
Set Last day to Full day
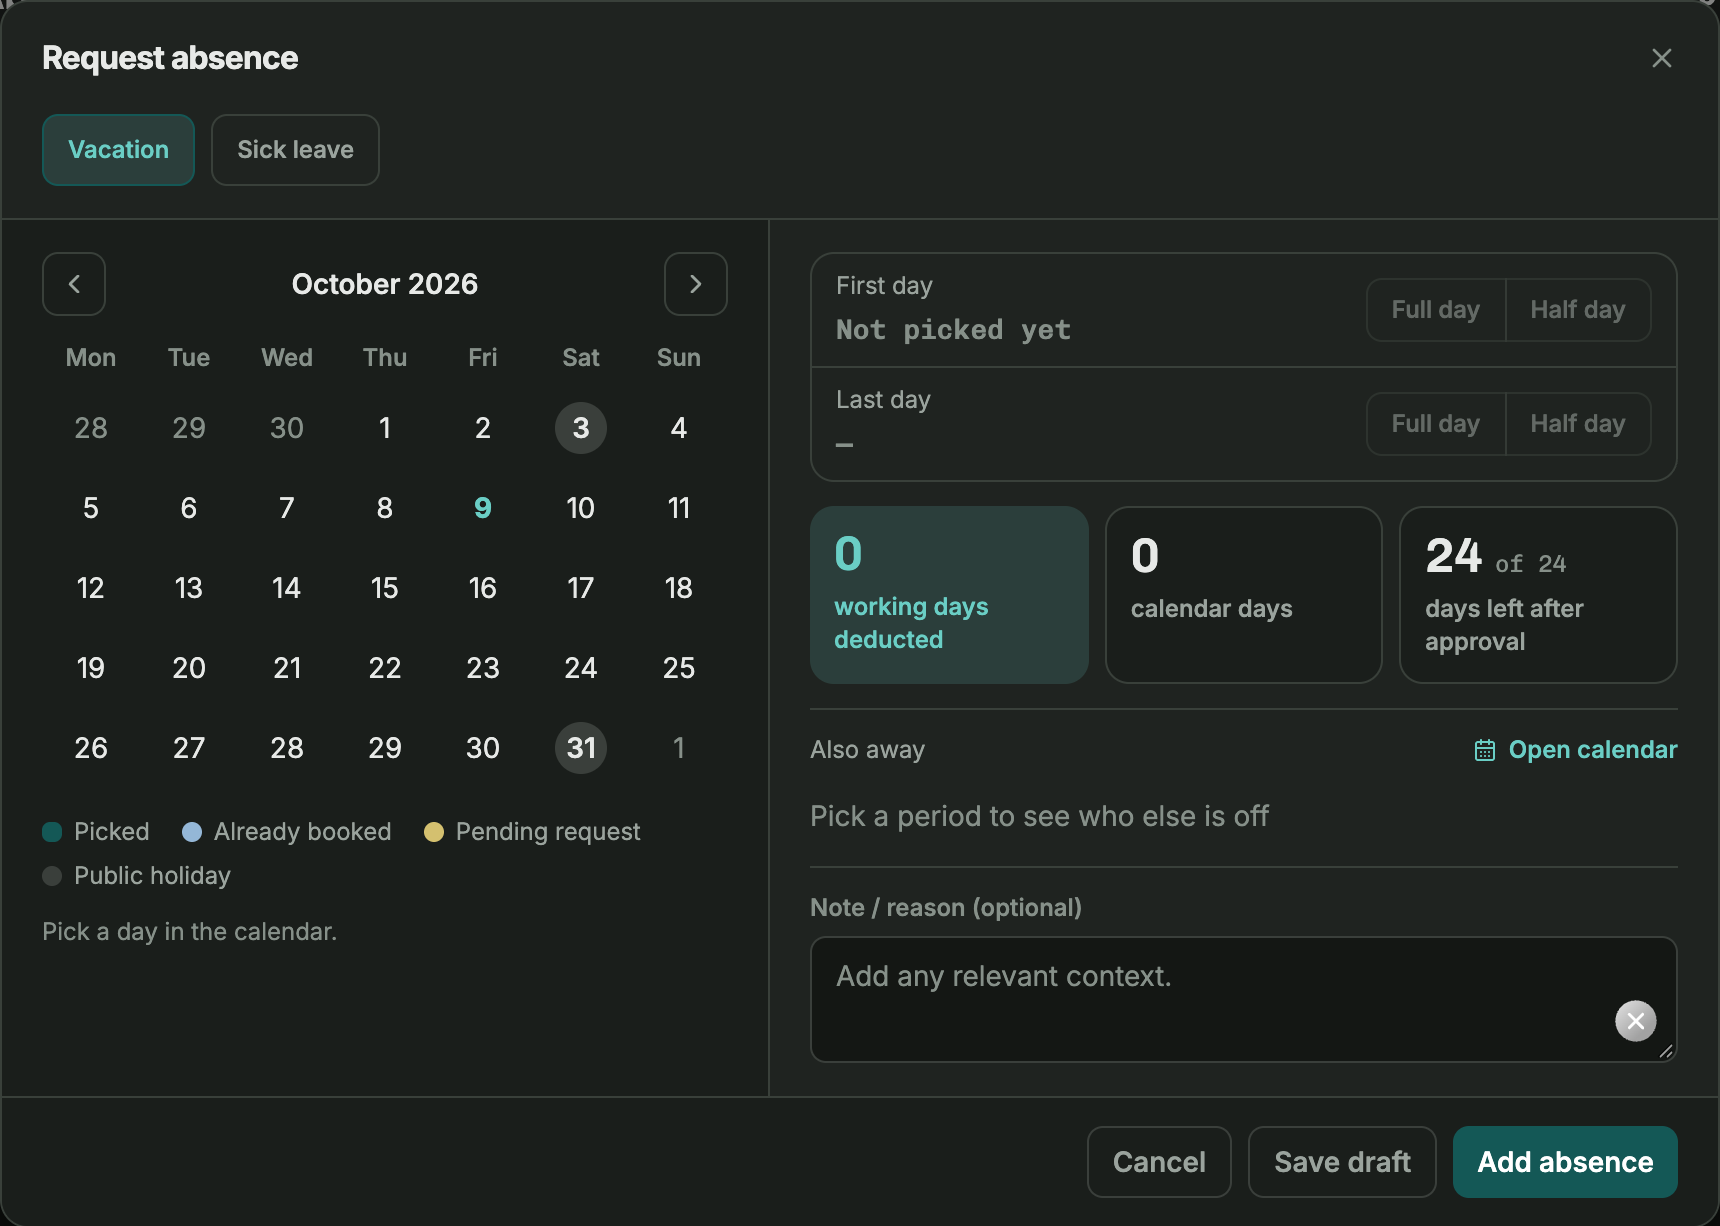pyautogui.click(x=1436, y=424)
